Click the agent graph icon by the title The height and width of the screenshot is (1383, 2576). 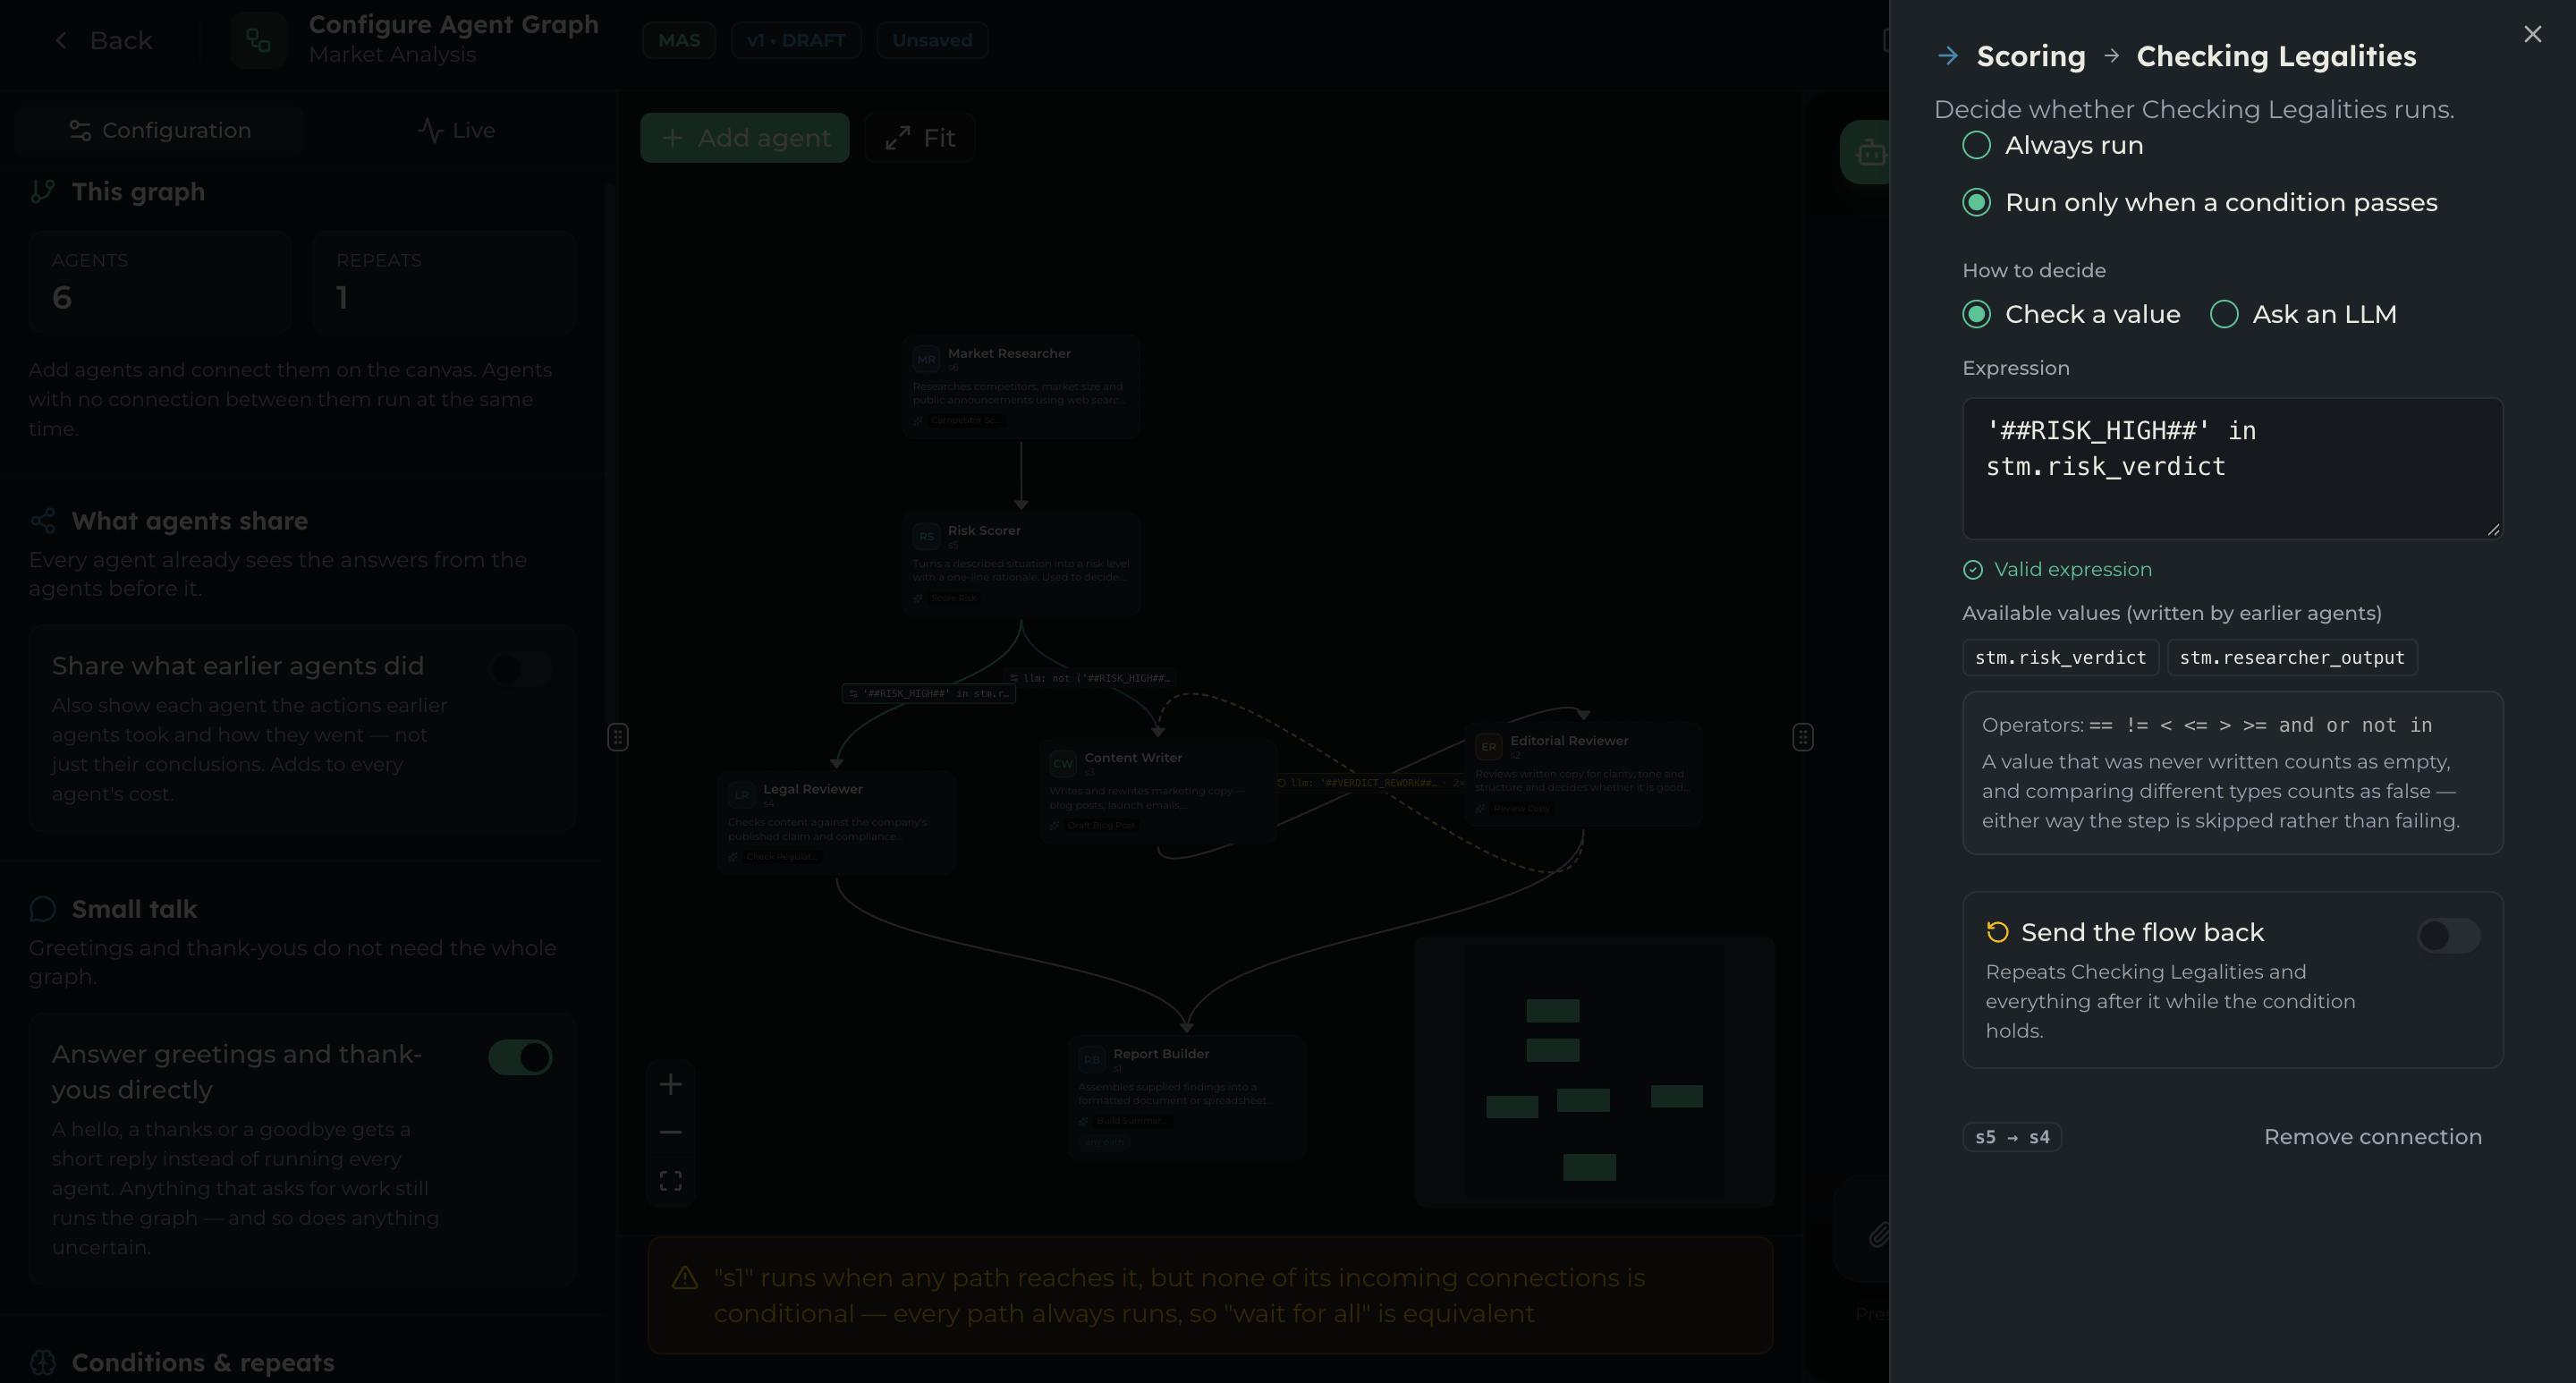(258, 40)
